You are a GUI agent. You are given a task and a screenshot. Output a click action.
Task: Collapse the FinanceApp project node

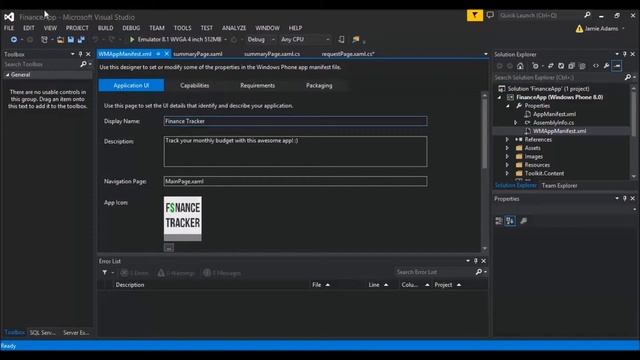click(x=500, y=97)
